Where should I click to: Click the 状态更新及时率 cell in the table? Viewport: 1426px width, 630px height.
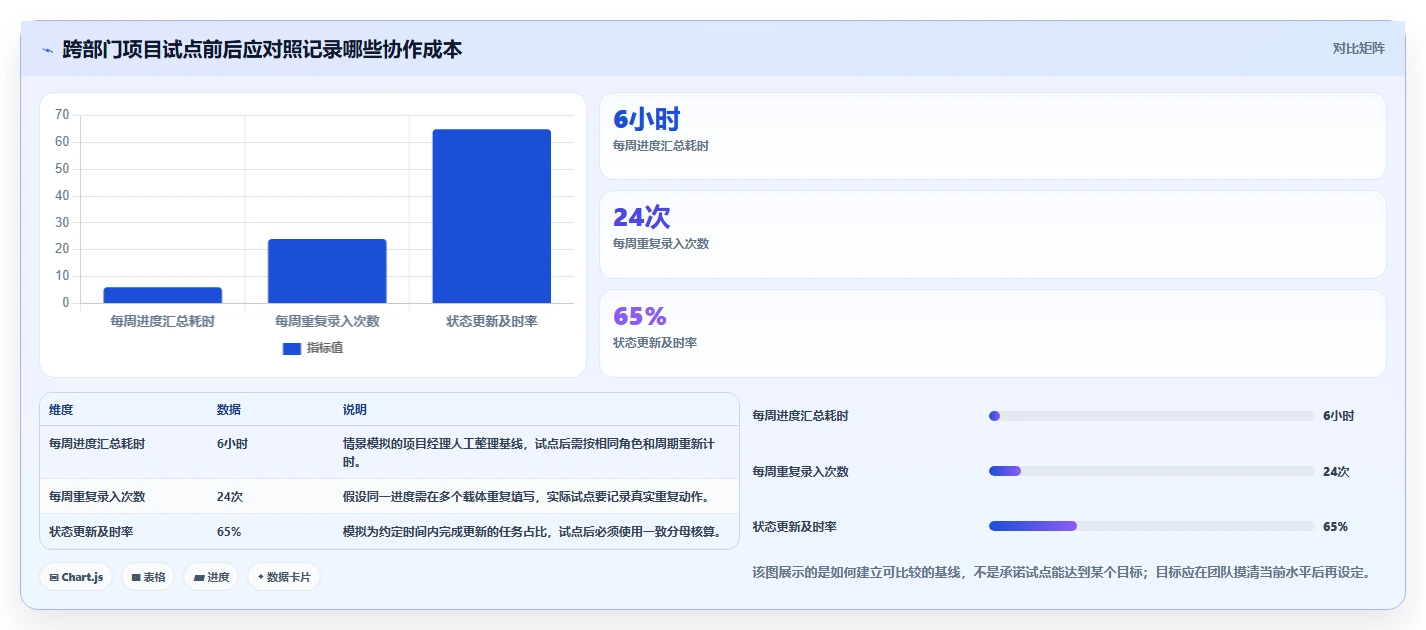[x=91, y=531]
